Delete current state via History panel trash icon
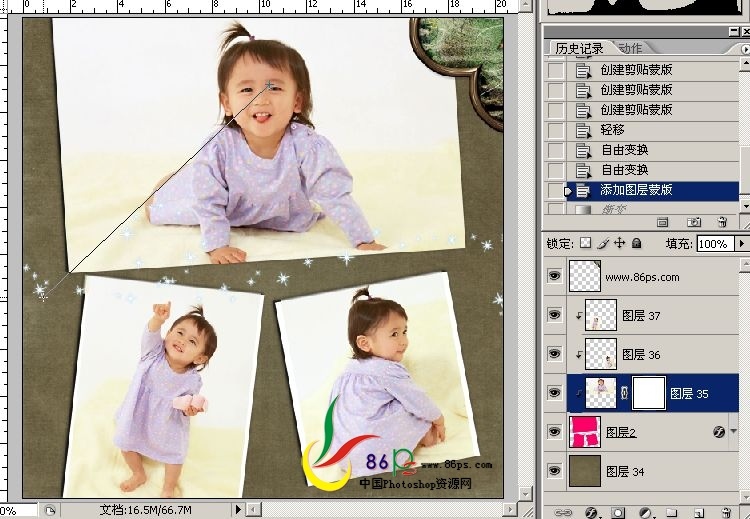This screenshot has width=750, height=519. 722,222
